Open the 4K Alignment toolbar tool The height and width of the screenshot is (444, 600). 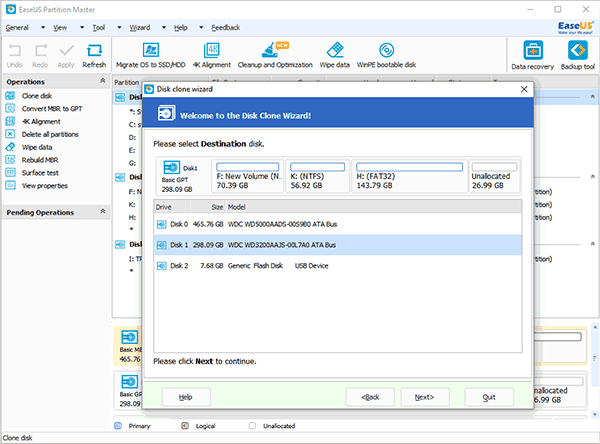212,56
